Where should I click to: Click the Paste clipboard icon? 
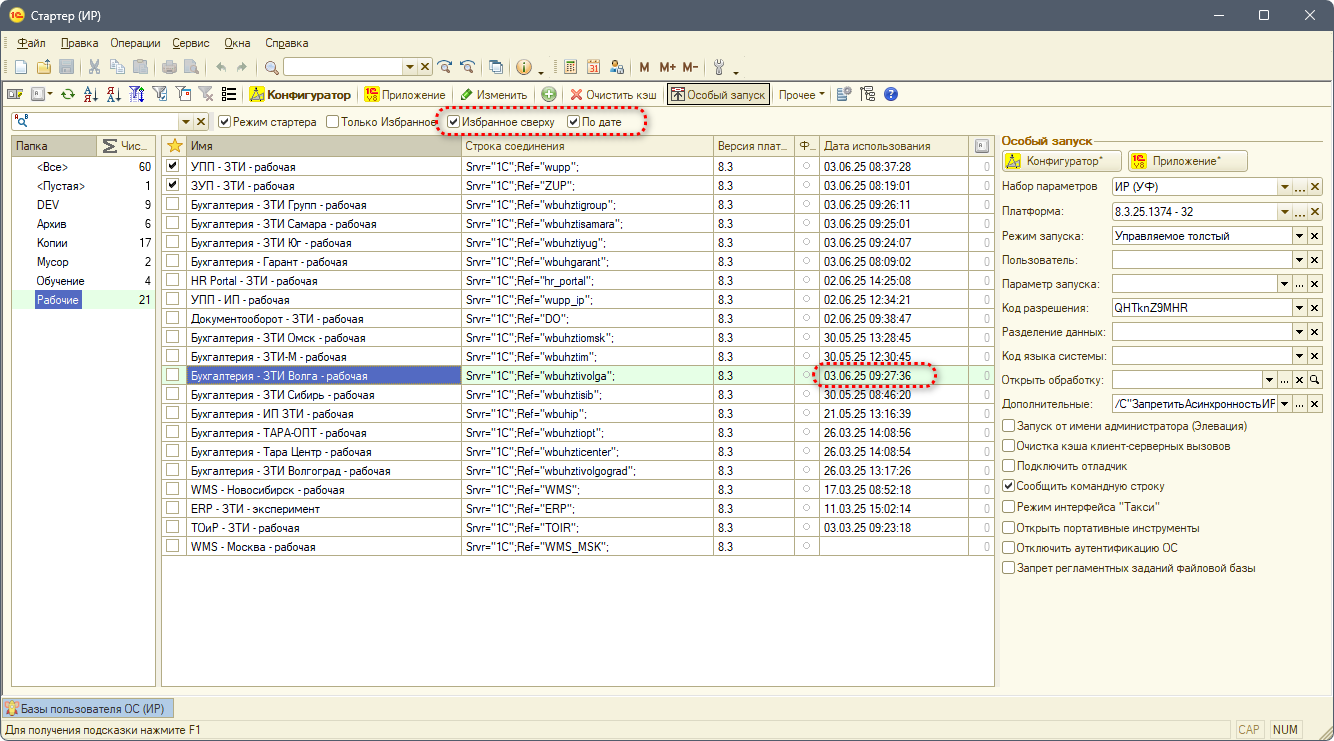(x=140, y=67)
